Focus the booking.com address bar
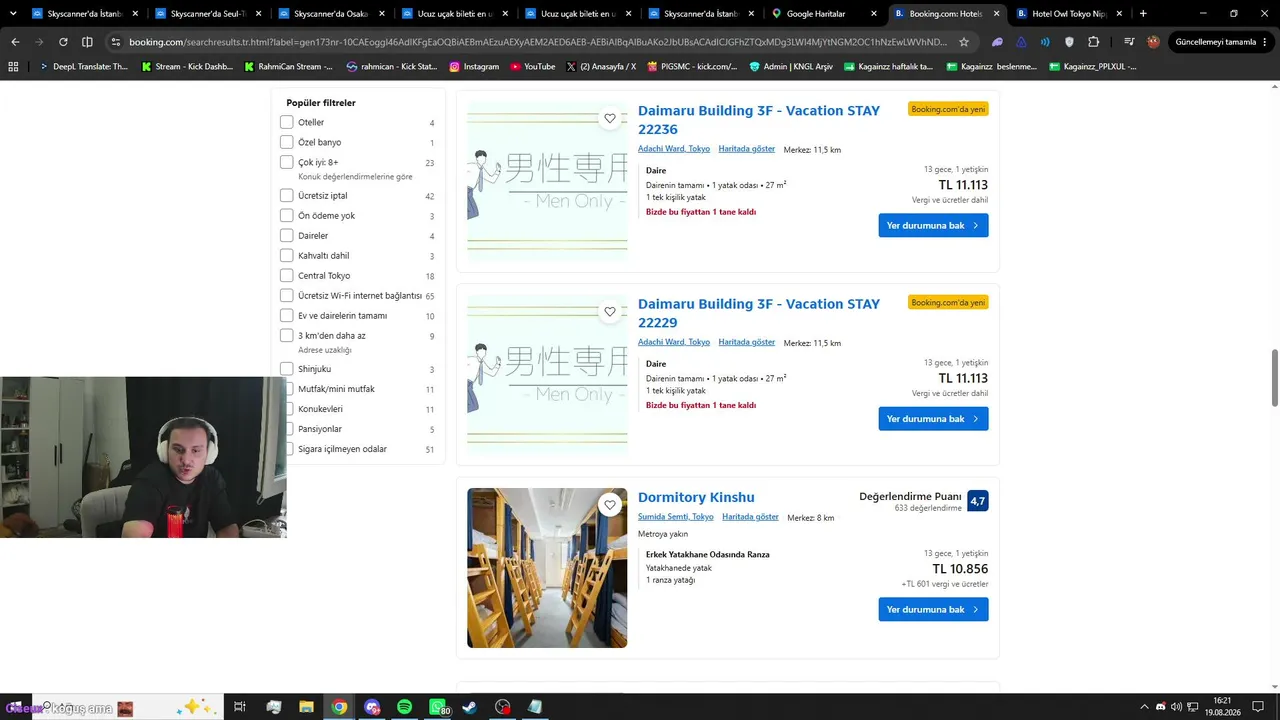 point(540,42)
